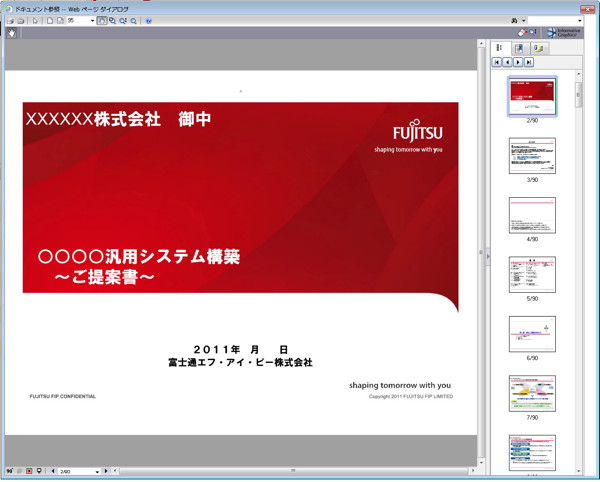Click the document vertical scrollbar up arrow

(482, 43)
